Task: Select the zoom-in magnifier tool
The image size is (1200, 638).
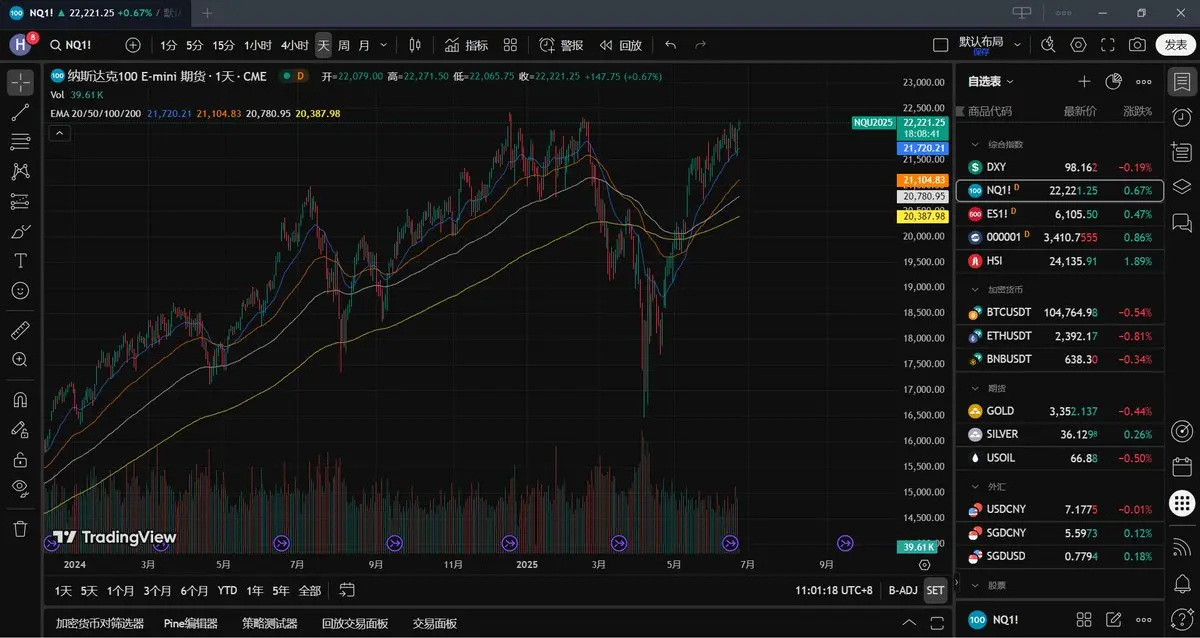Action: [20, 359]
